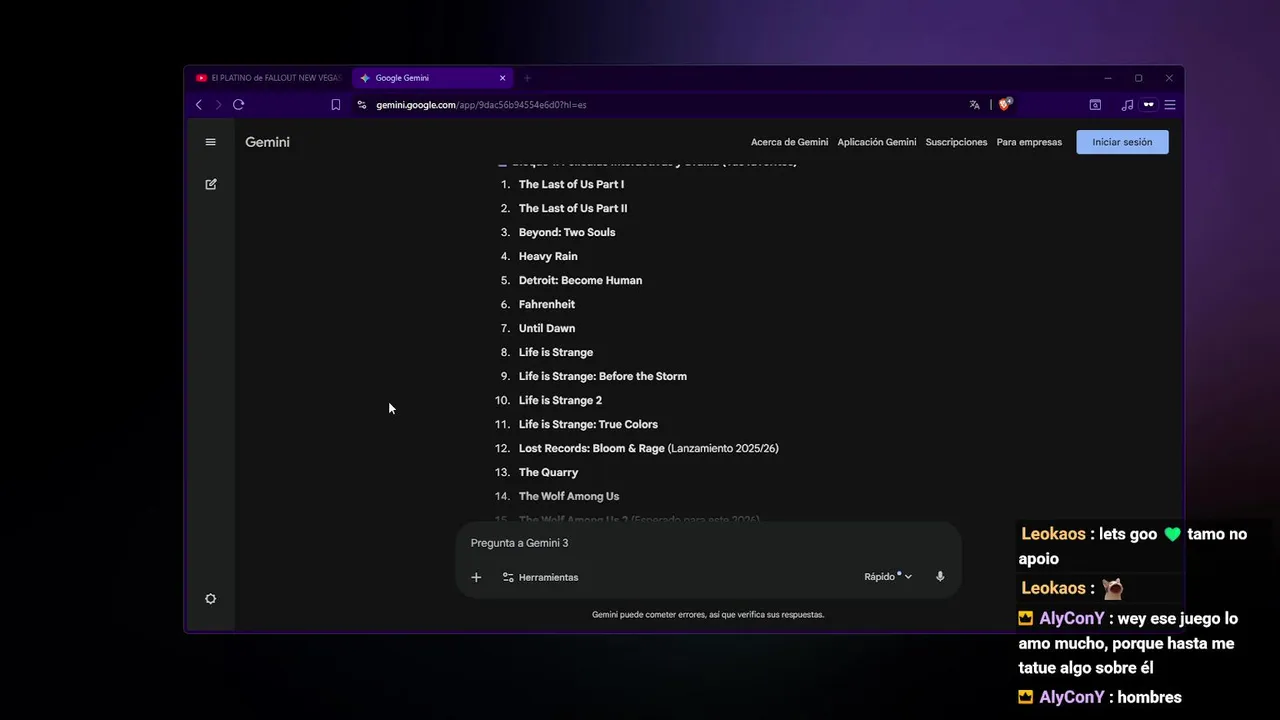The width and height of the screenshot is (1280, 720).
Task: Click the Gemini logo title text
Action: tap(267, 142)
